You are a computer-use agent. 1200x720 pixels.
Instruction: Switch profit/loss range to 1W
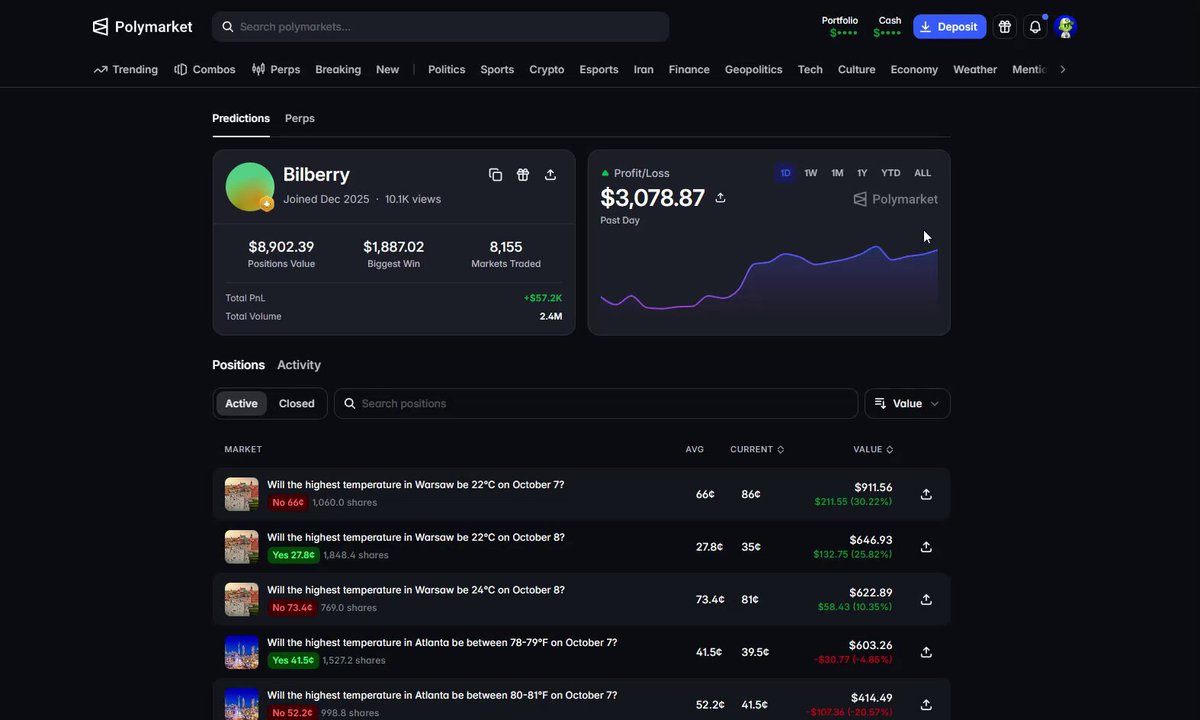[x=811, y=173]
